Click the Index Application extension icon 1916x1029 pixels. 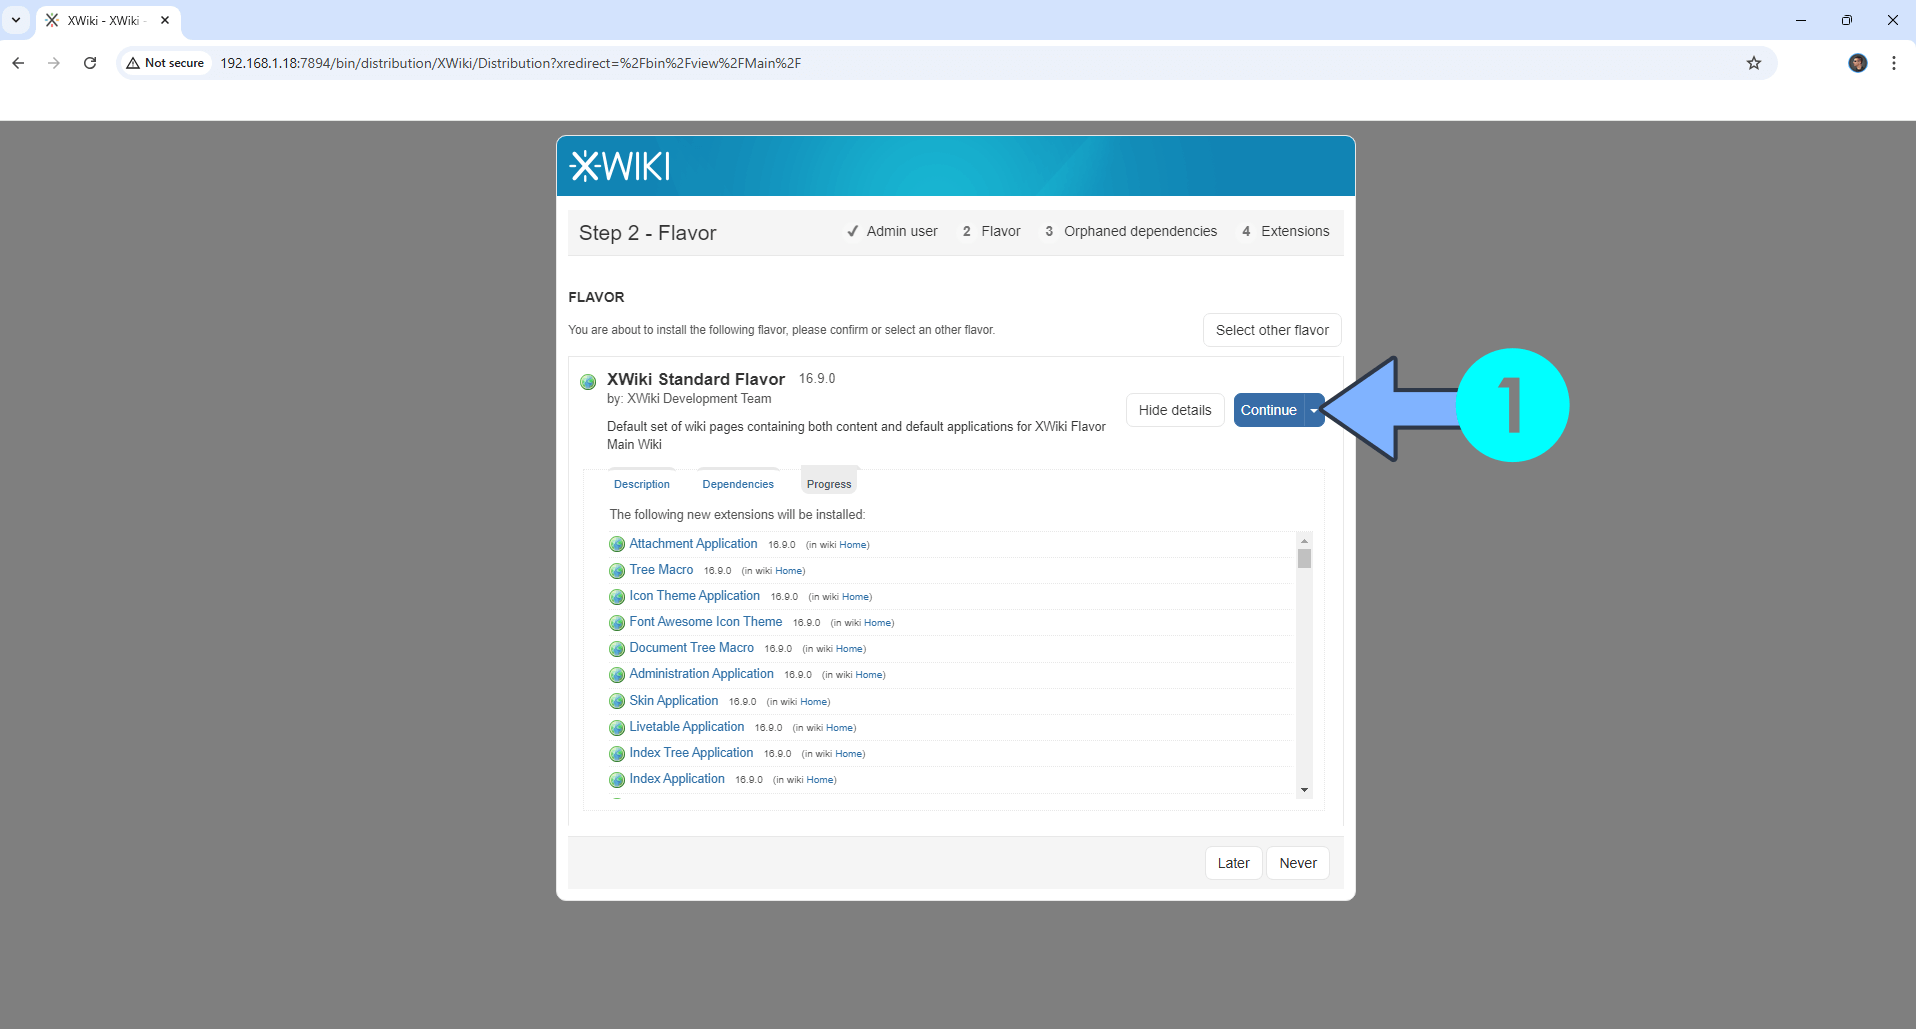[617, 780]
